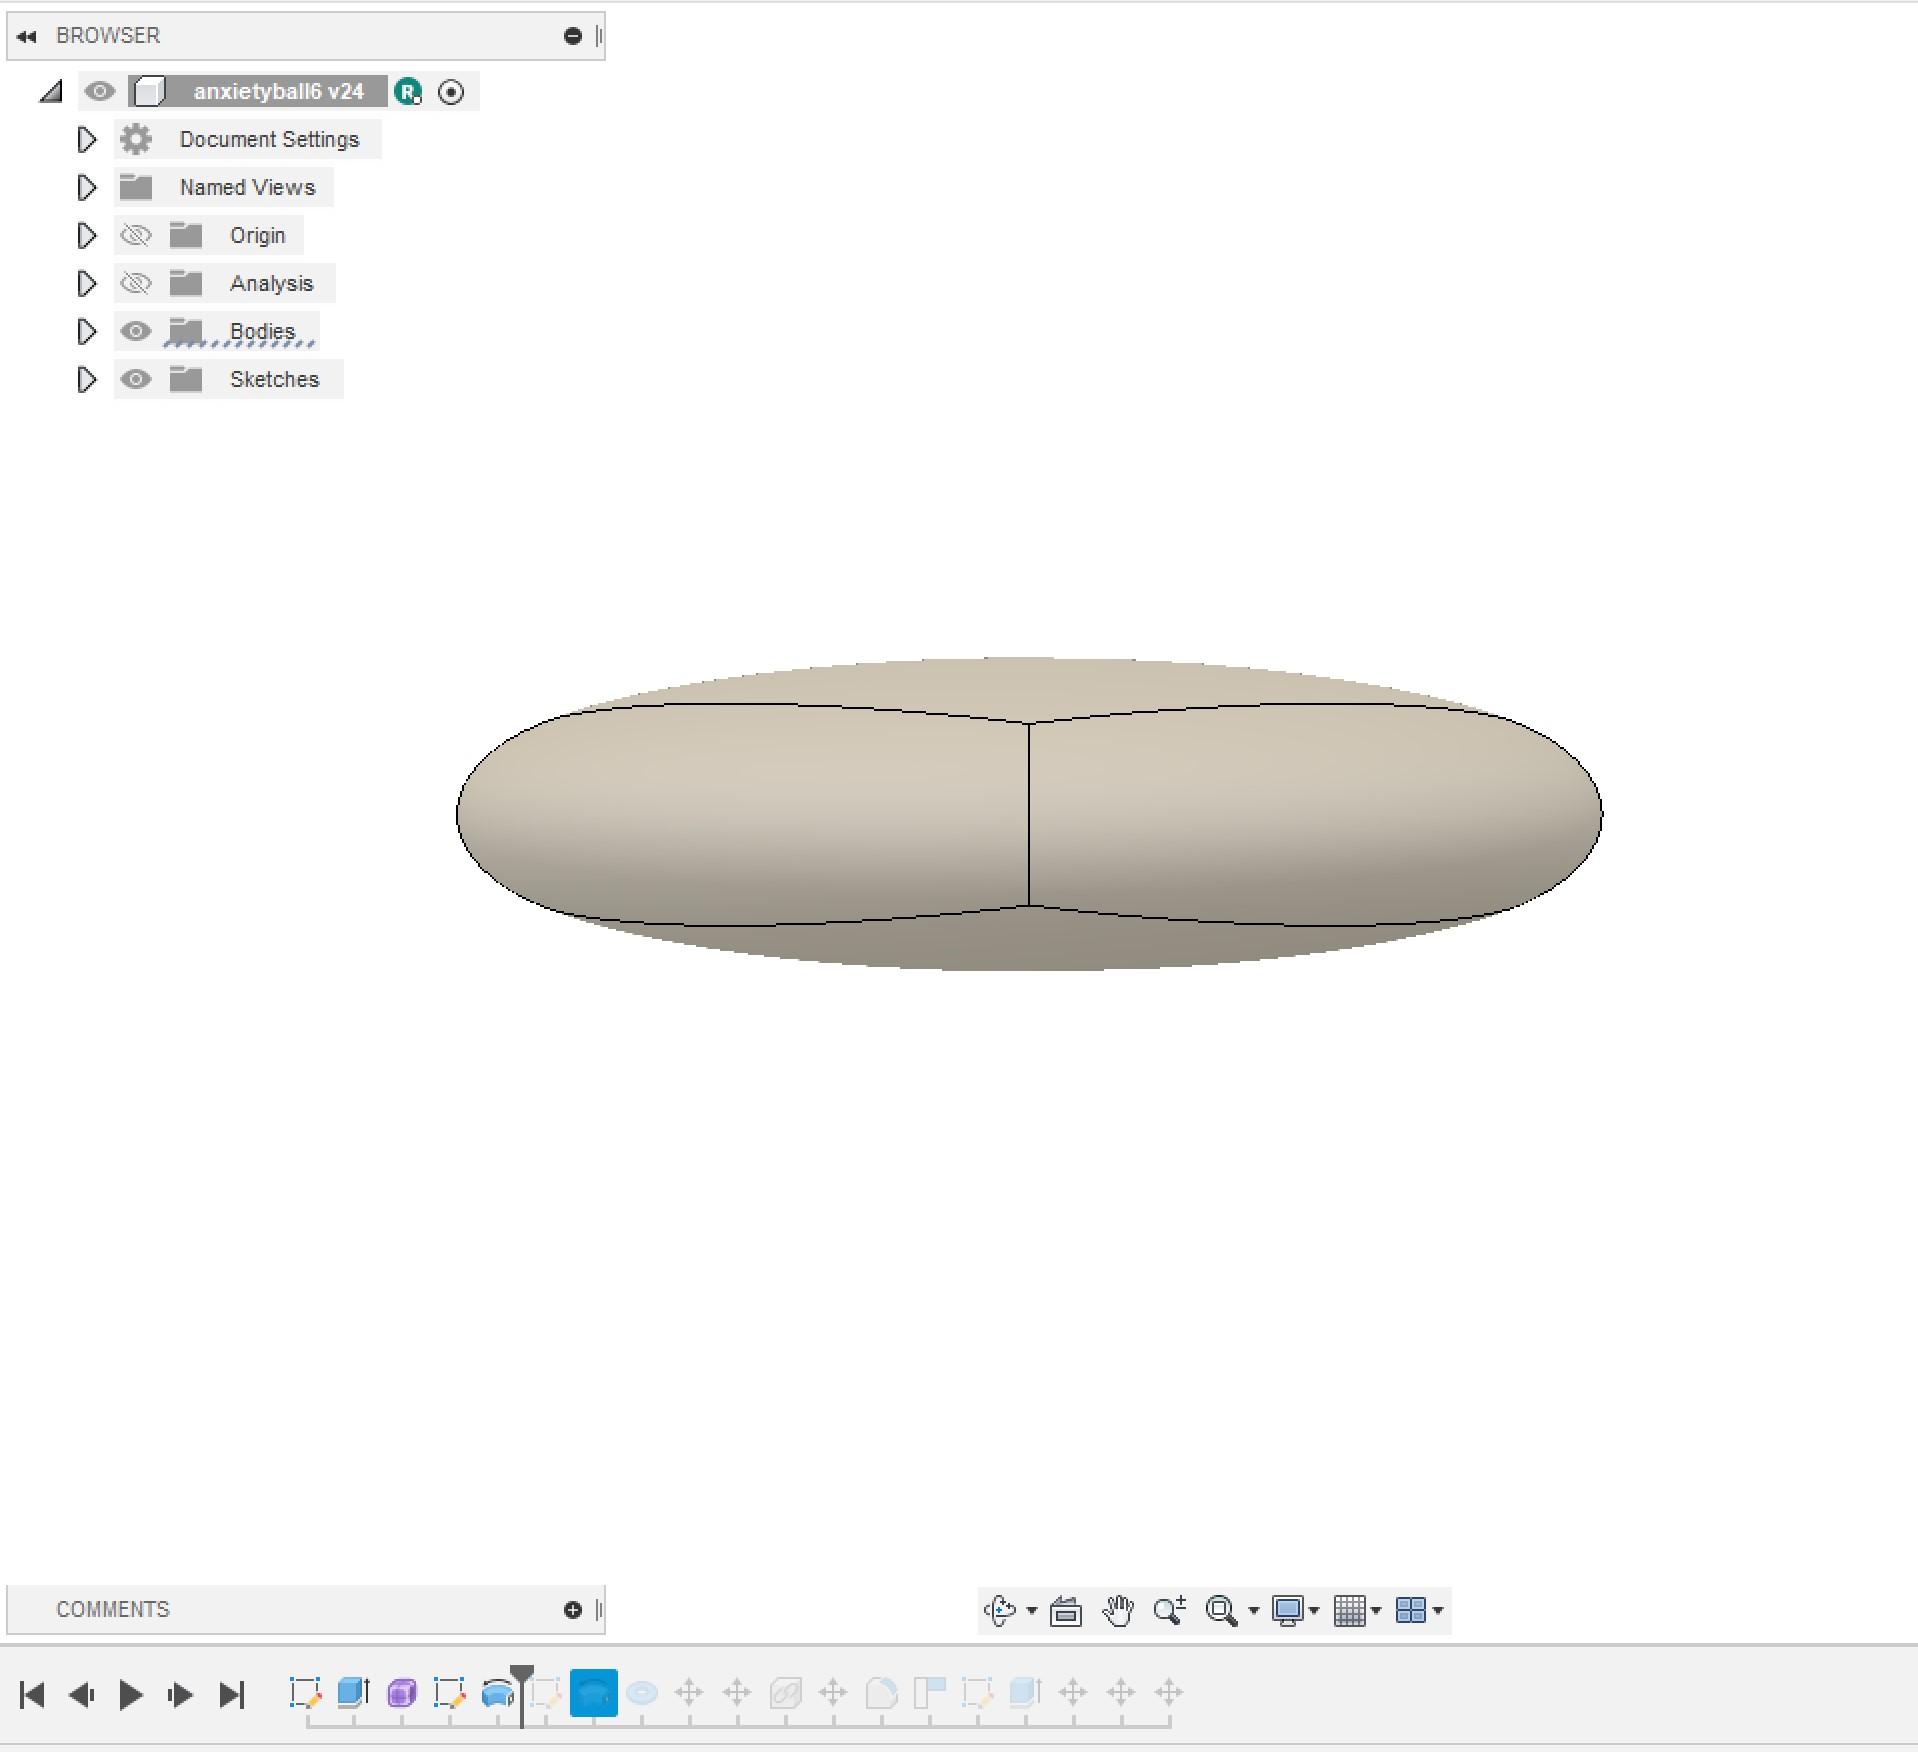Viewport: 1918px width, 1752px height.
Task: Select the Orbit tool
Action: pyautogui.click(x=1001, y=1610)
